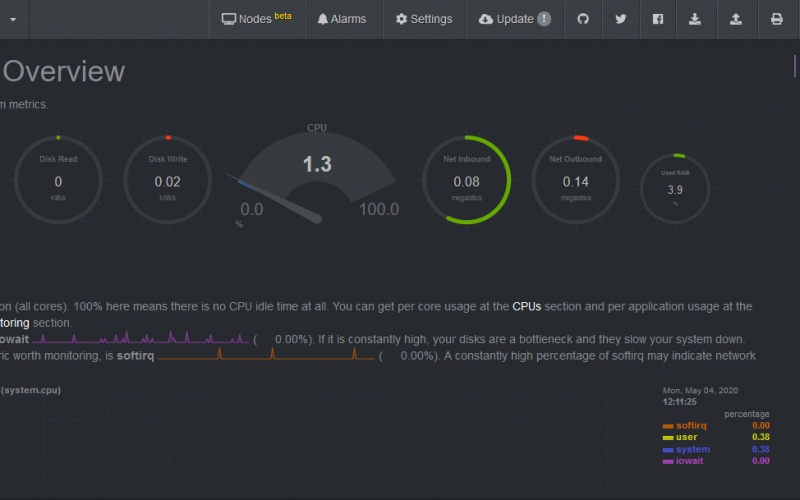Viewport: 800px width, 500px height.
Task: Follow the CPUs section link
Action: pyautogui.click(x=526, y=306)
